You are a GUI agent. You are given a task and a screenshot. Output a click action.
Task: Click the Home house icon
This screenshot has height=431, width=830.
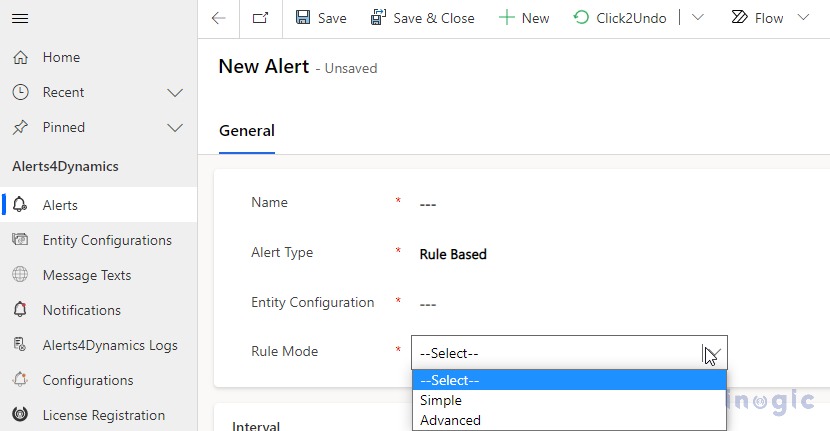20,57
